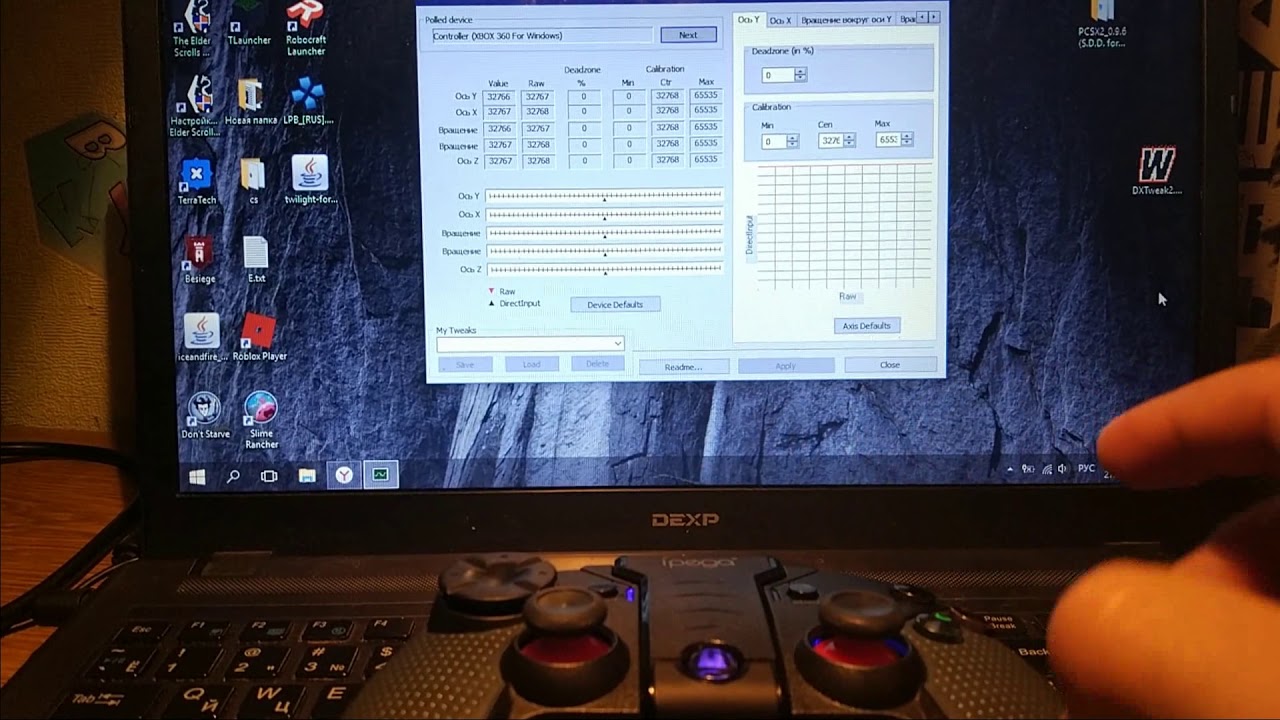Open Robocraft Launcher desktop icon
The image size is (1280, 720).
click(306, 28)
